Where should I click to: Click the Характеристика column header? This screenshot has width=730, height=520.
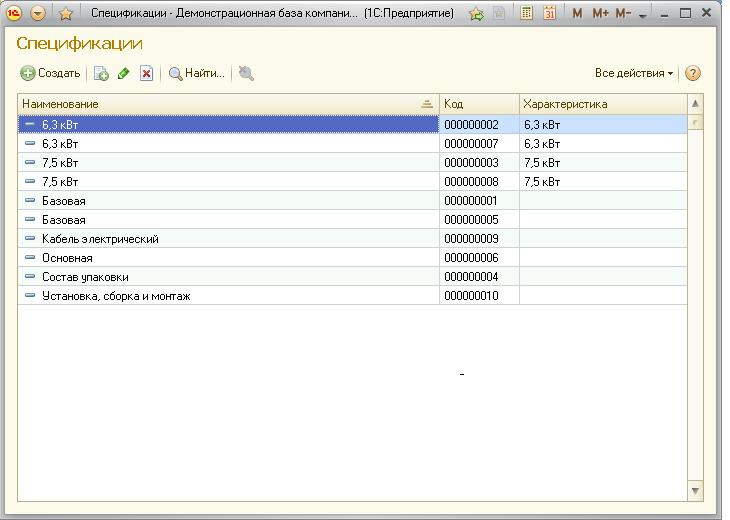pyautogui.click(x=600, y=104)
